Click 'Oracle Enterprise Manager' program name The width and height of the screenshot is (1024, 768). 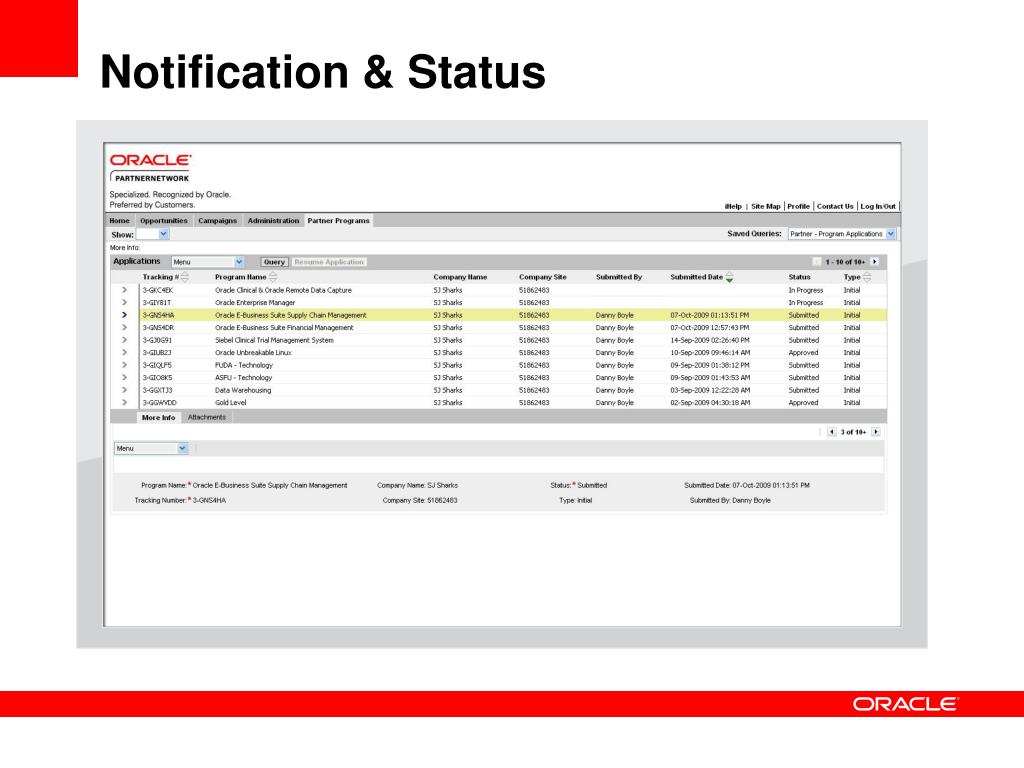coord(255,302)
